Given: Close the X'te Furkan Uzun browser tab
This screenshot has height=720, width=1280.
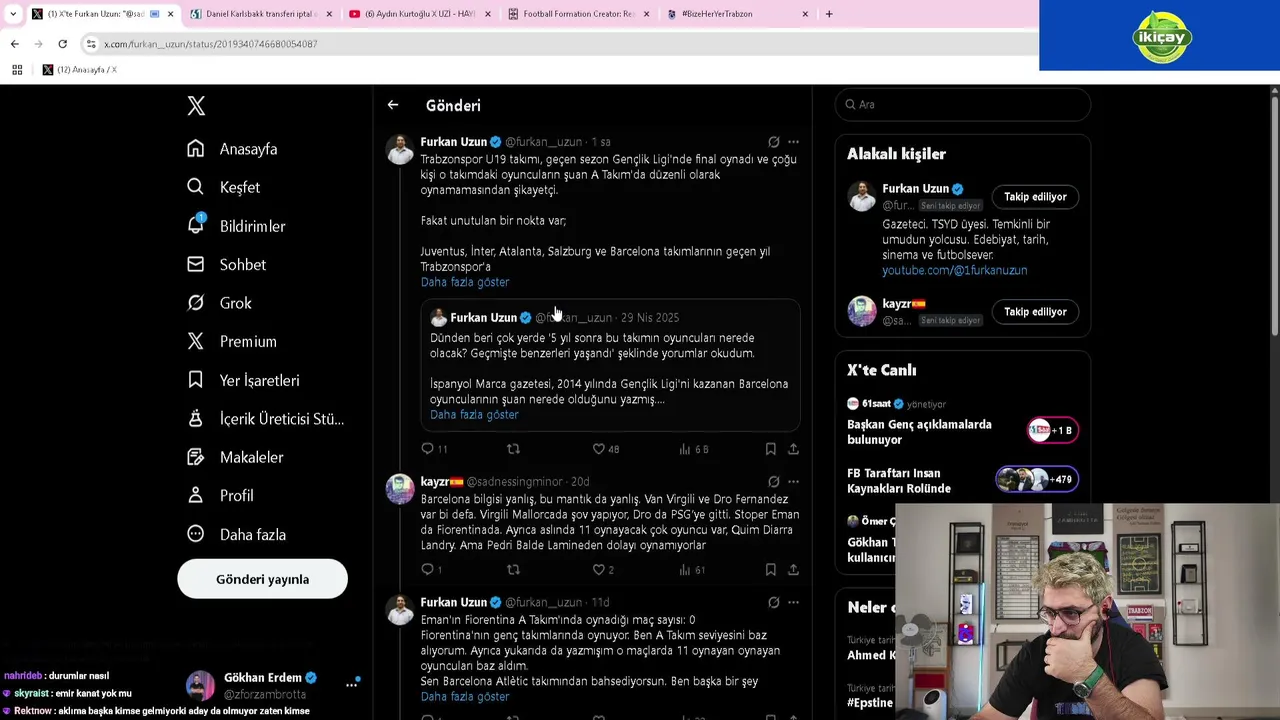Looking at the screenshot, I should (x=170, y=14).
